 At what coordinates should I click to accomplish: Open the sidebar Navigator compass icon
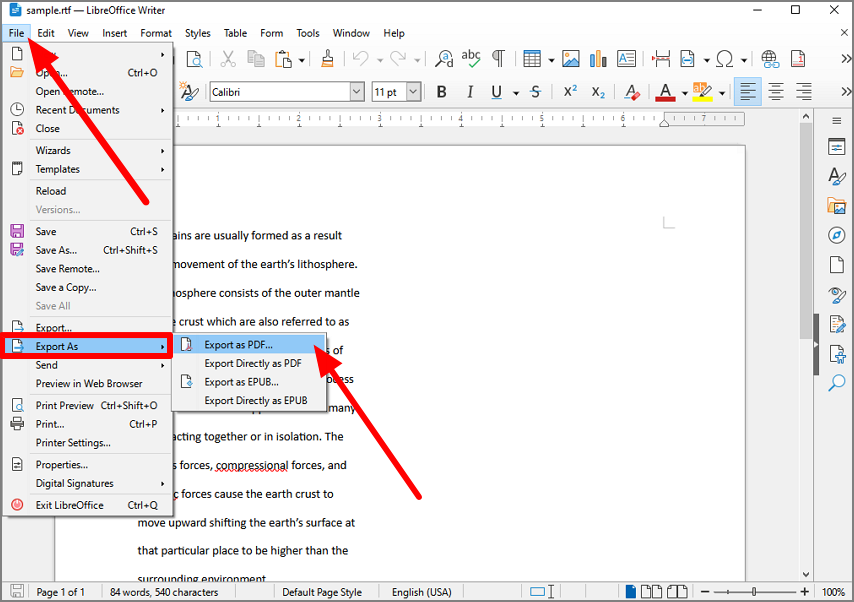point(837,235)
